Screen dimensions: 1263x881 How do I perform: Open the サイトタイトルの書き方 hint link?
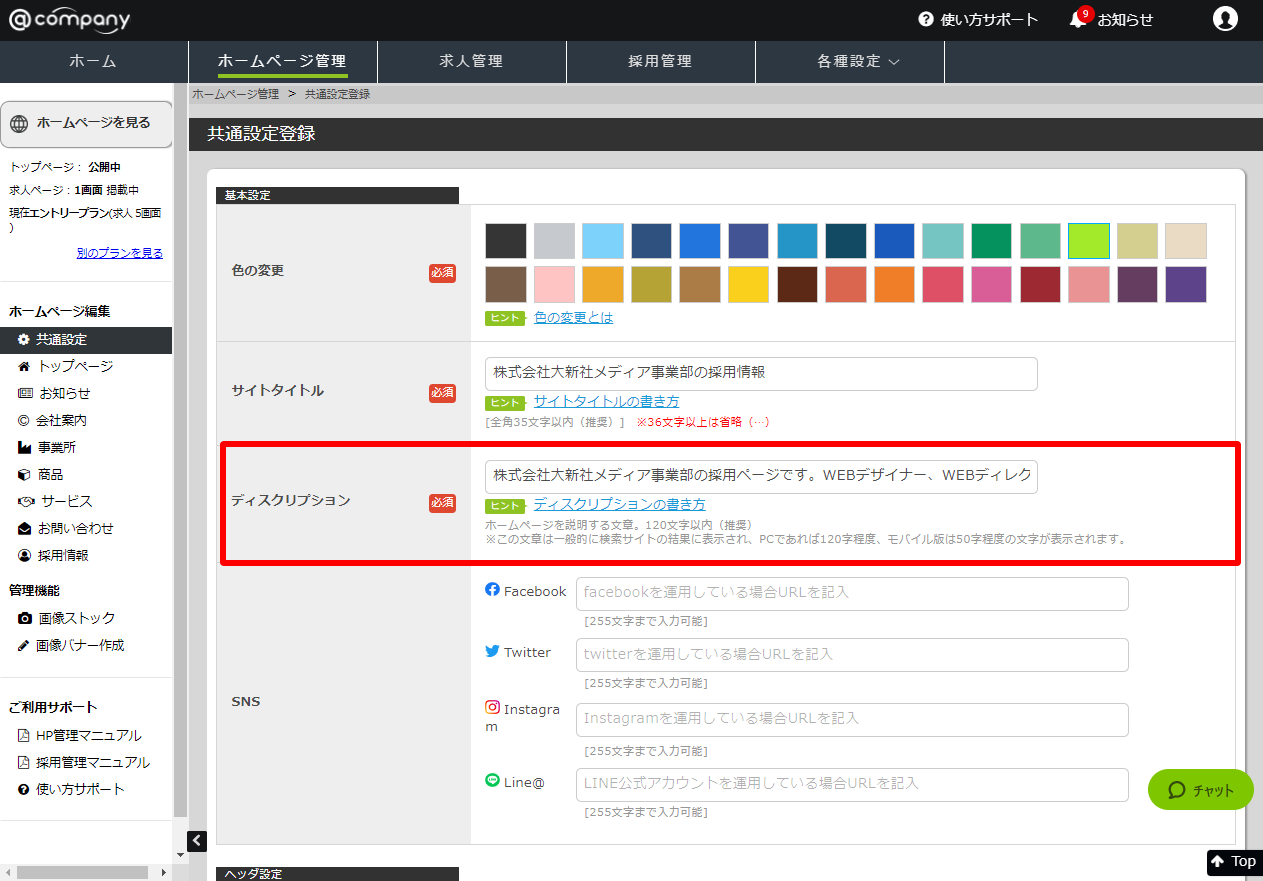tap(606, 401)
